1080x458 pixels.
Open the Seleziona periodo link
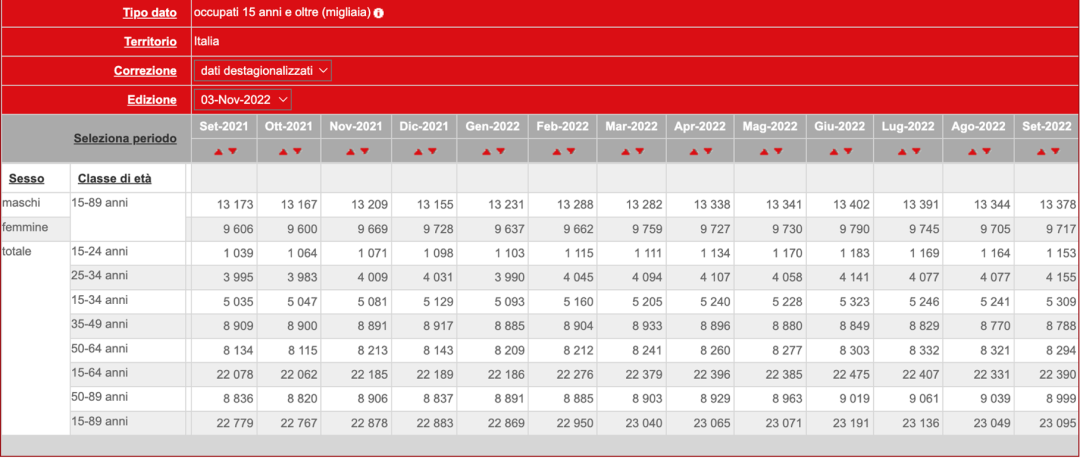tap(125, 138)
